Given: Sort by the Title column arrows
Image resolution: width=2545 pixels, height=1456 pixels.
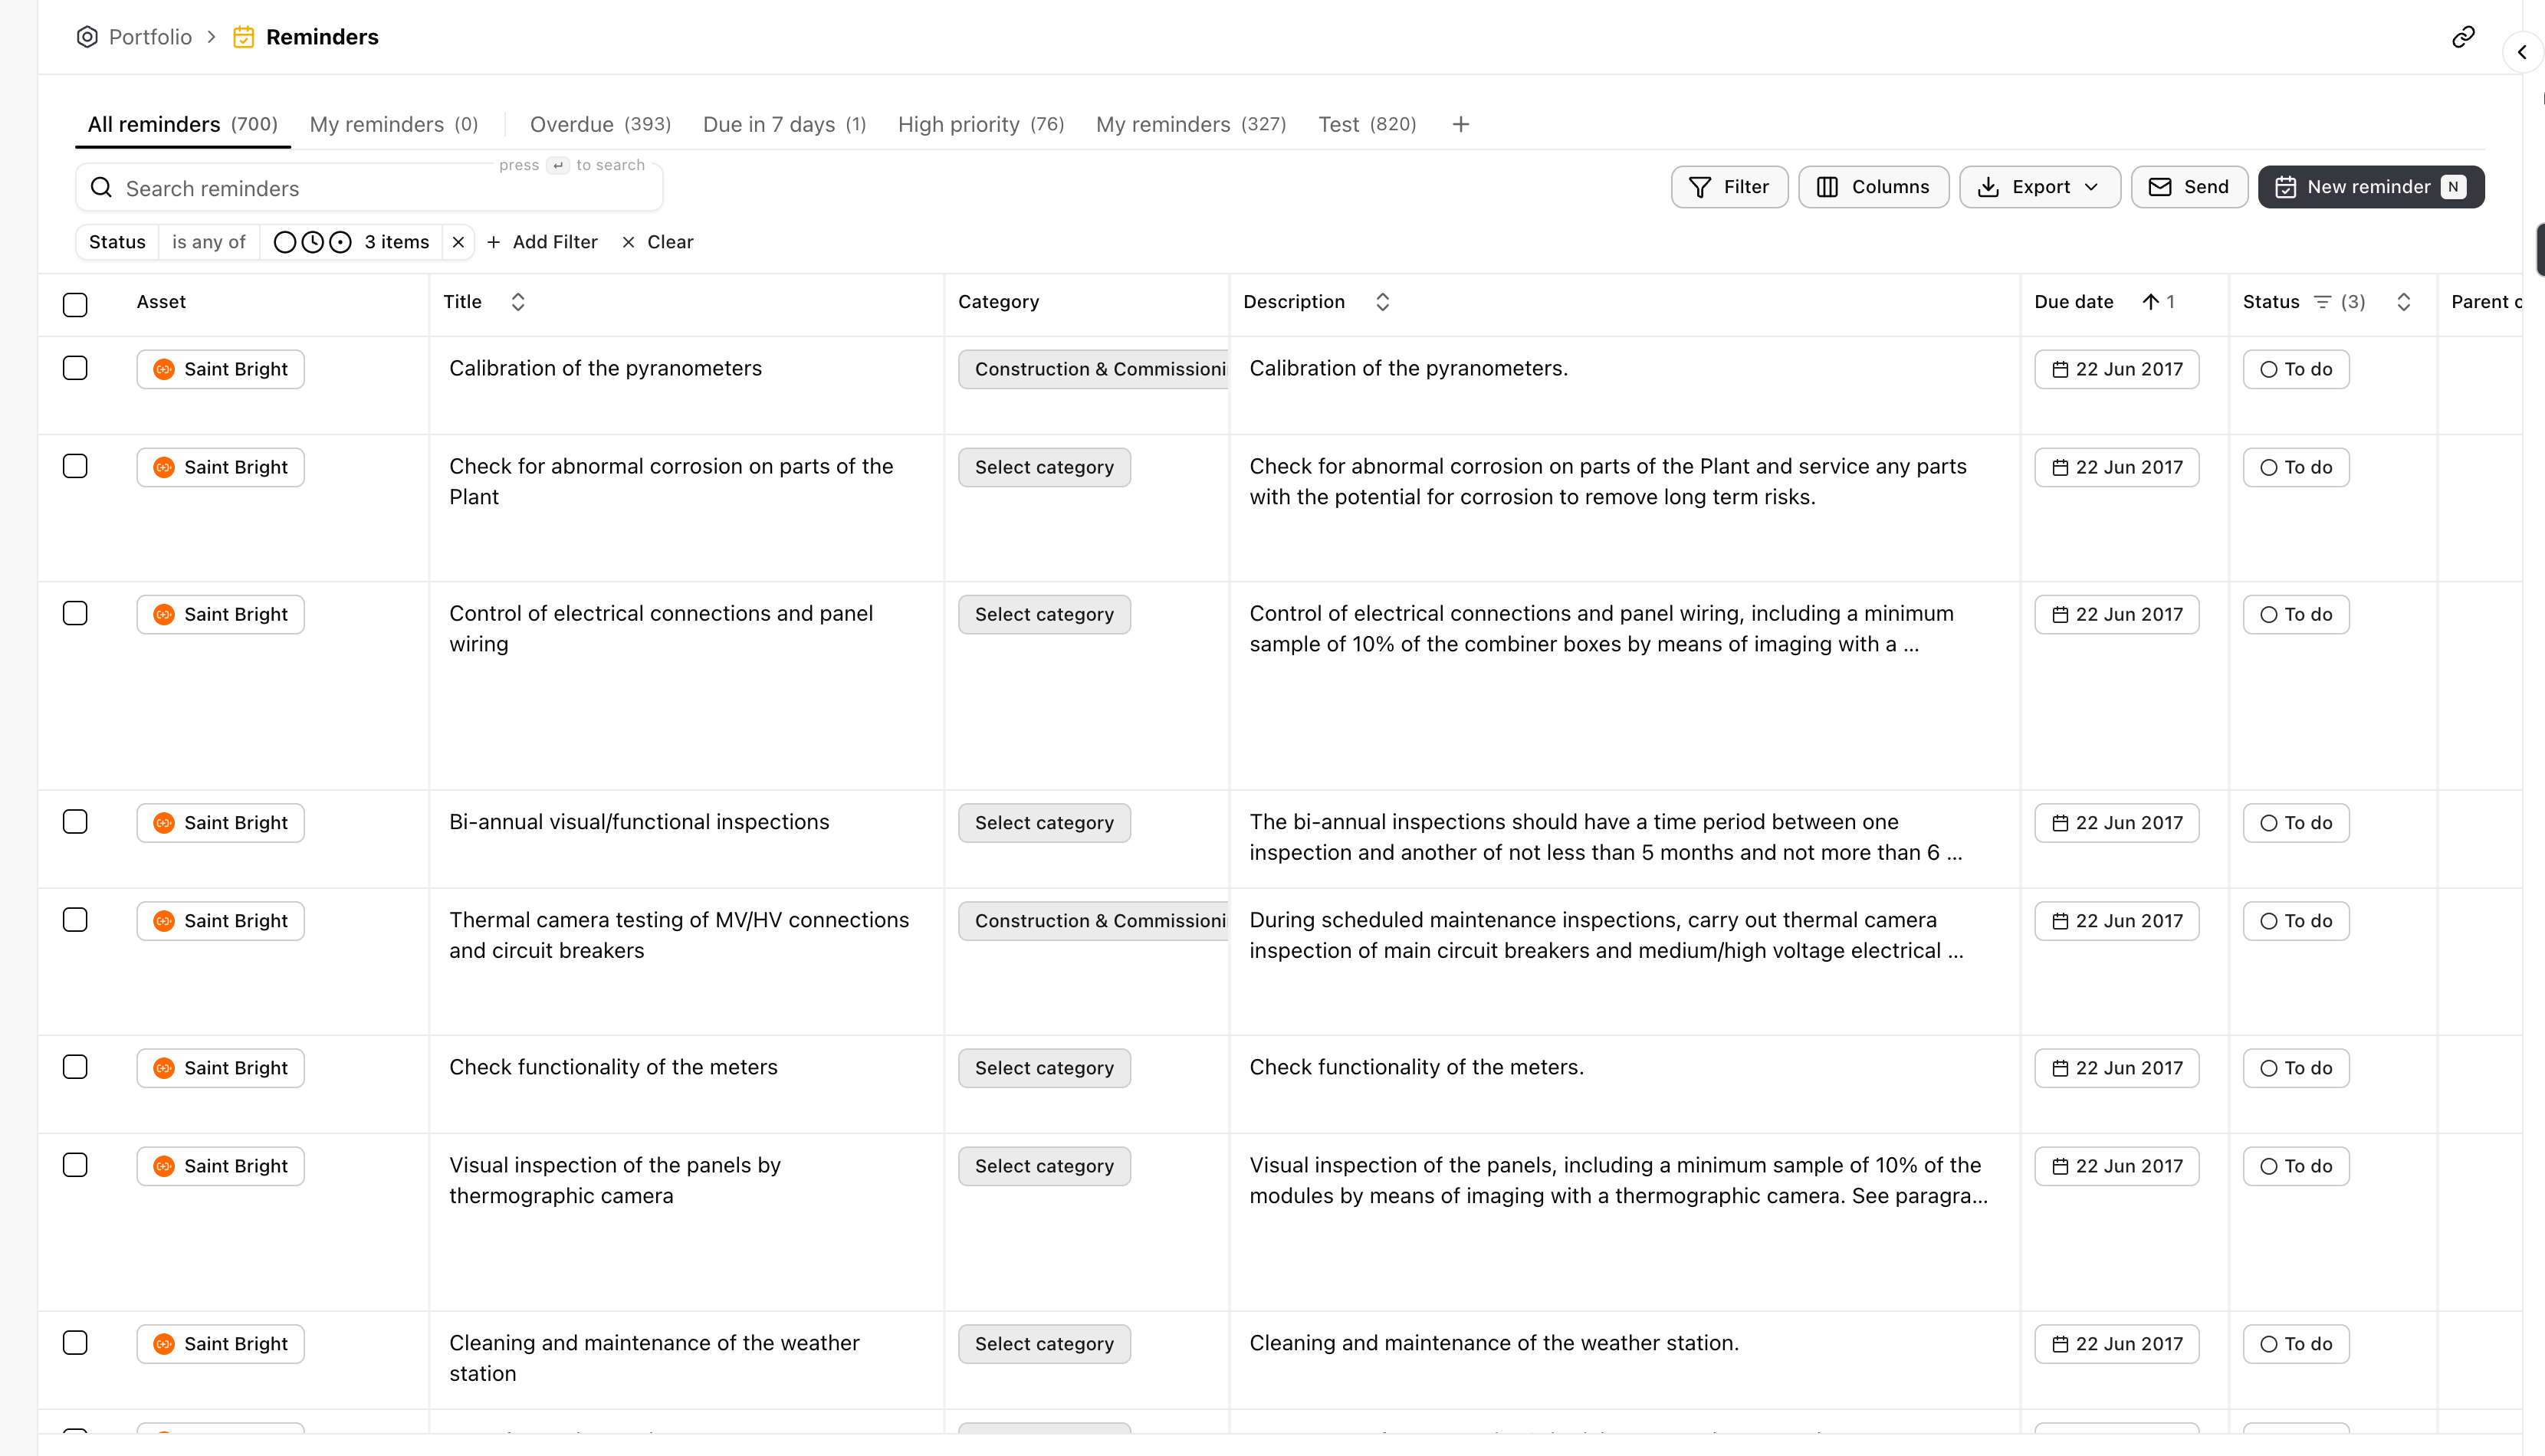Looking at the screenshot, I should point(518,302).
